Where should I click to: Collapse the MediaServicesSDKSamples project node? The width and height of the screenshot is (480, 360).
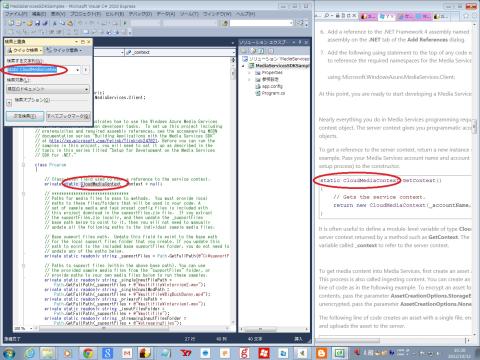coord(244,66)
